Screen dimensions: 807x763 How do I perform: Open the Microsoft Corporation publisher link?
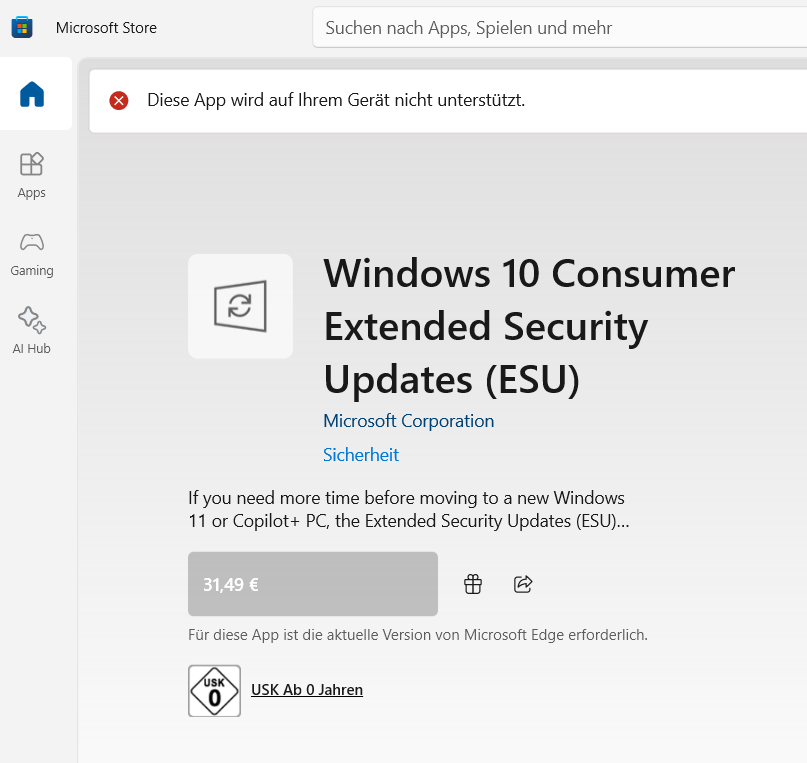tap(409, 421)
